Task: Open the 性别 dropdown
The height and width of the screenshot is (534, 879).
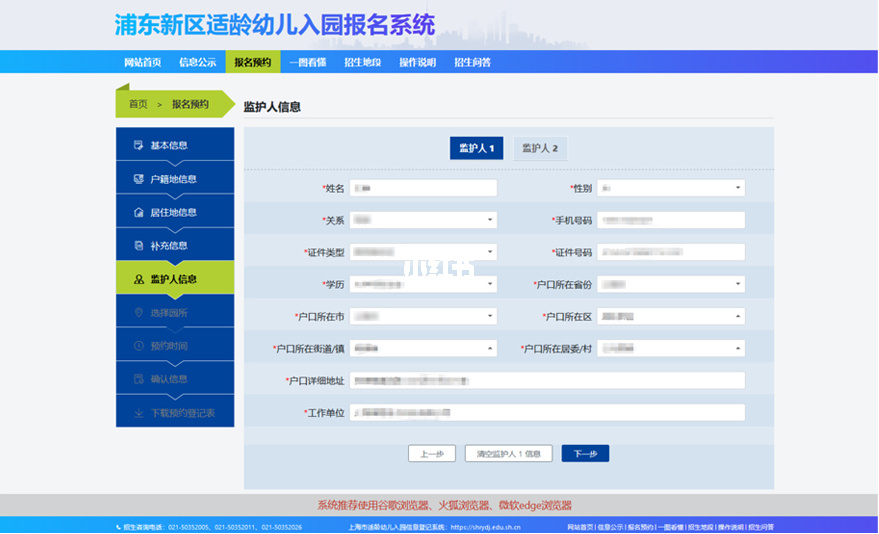Action: point(670,188)
